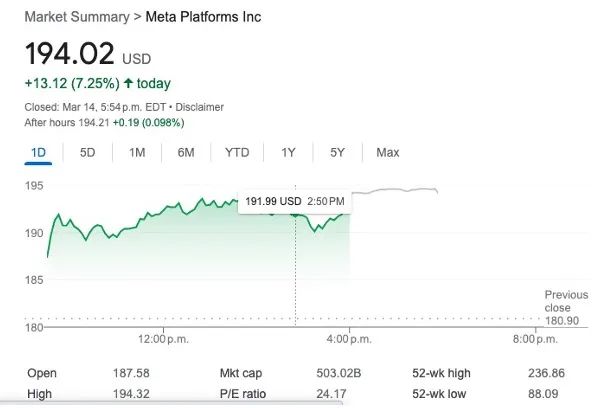
Task: Show the 5Y price chart
Action: (337, 152)
